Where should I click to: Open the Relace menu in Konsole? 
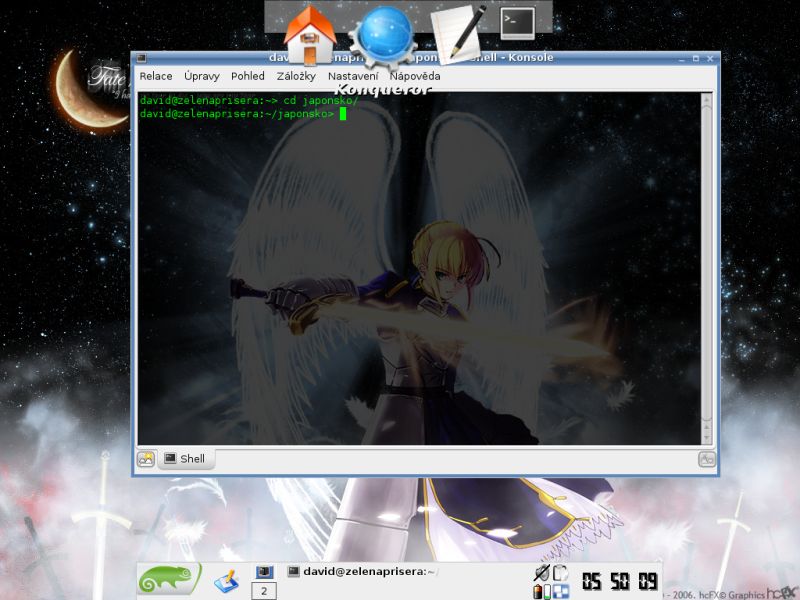(156, 76)
